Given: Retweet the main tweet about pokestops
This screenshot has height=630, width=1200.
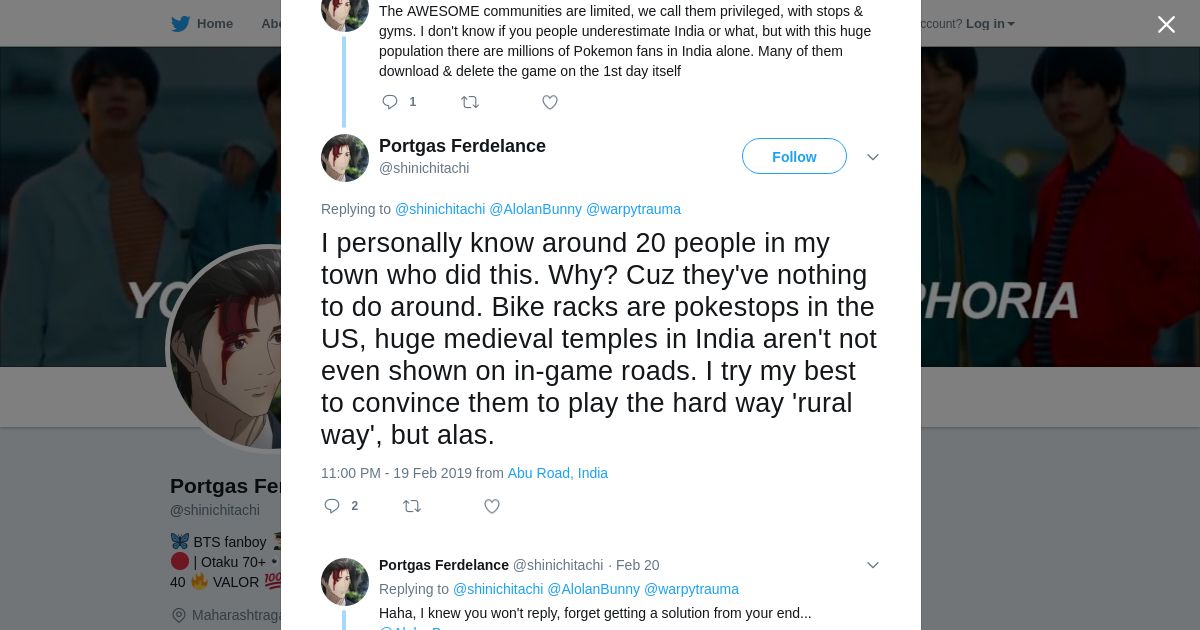Looking at the screenshot, I should [x=412, y=506].
